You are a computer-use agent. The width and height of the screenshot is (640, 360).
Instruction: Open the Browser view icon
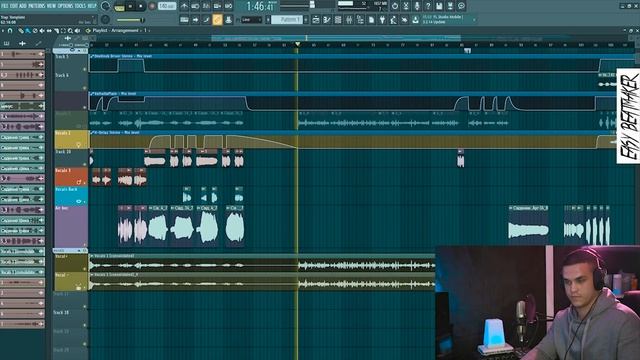[x=360, y=20]
